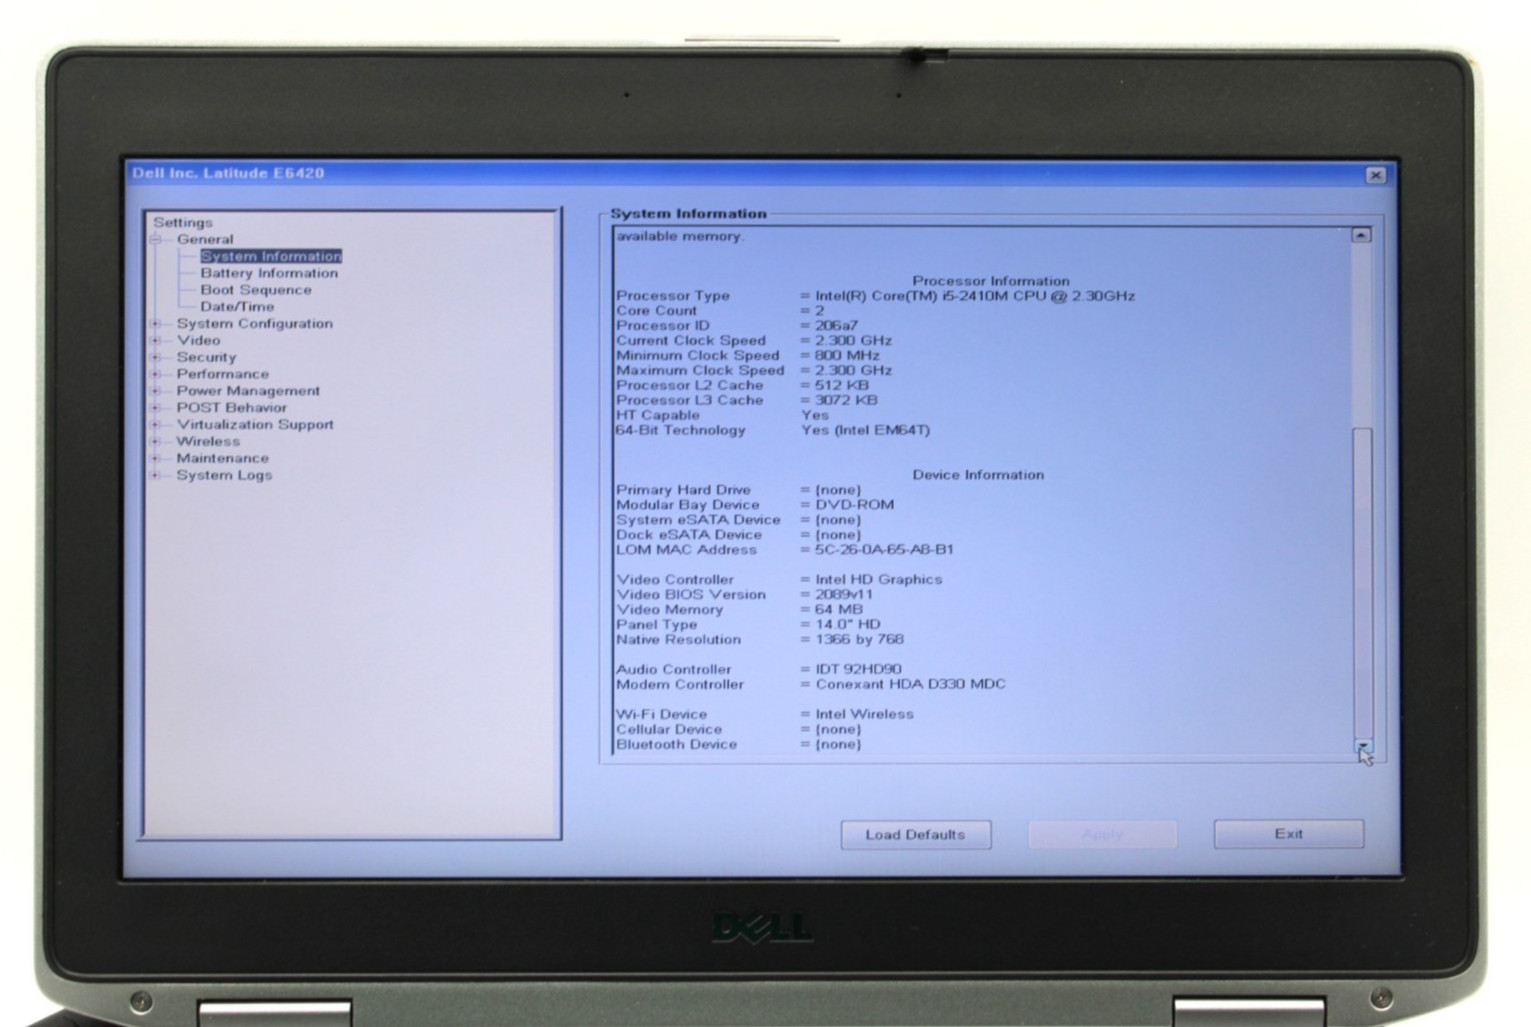
Task: Expand the Maintenance node
Action: 156,459
